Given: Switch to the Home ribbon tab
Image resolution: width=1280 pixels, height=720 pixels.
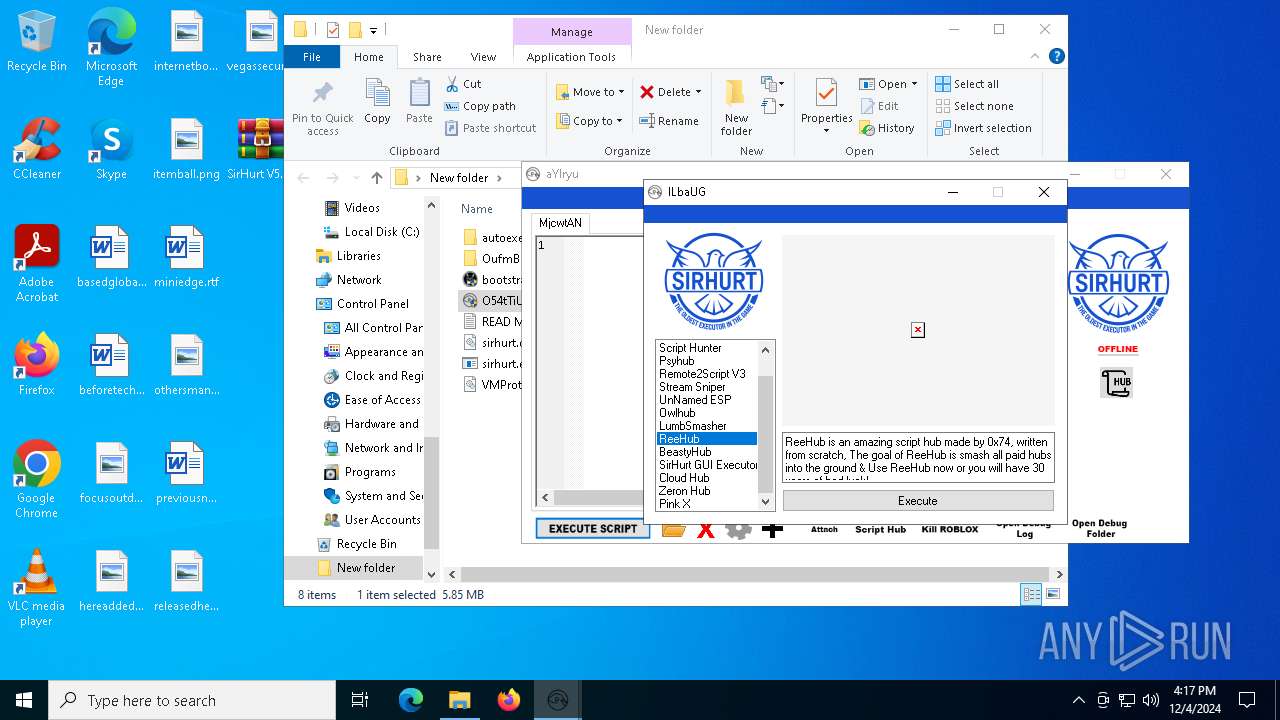Looking at the screenshot, I should pyautogui.click(x=368, y=57).
